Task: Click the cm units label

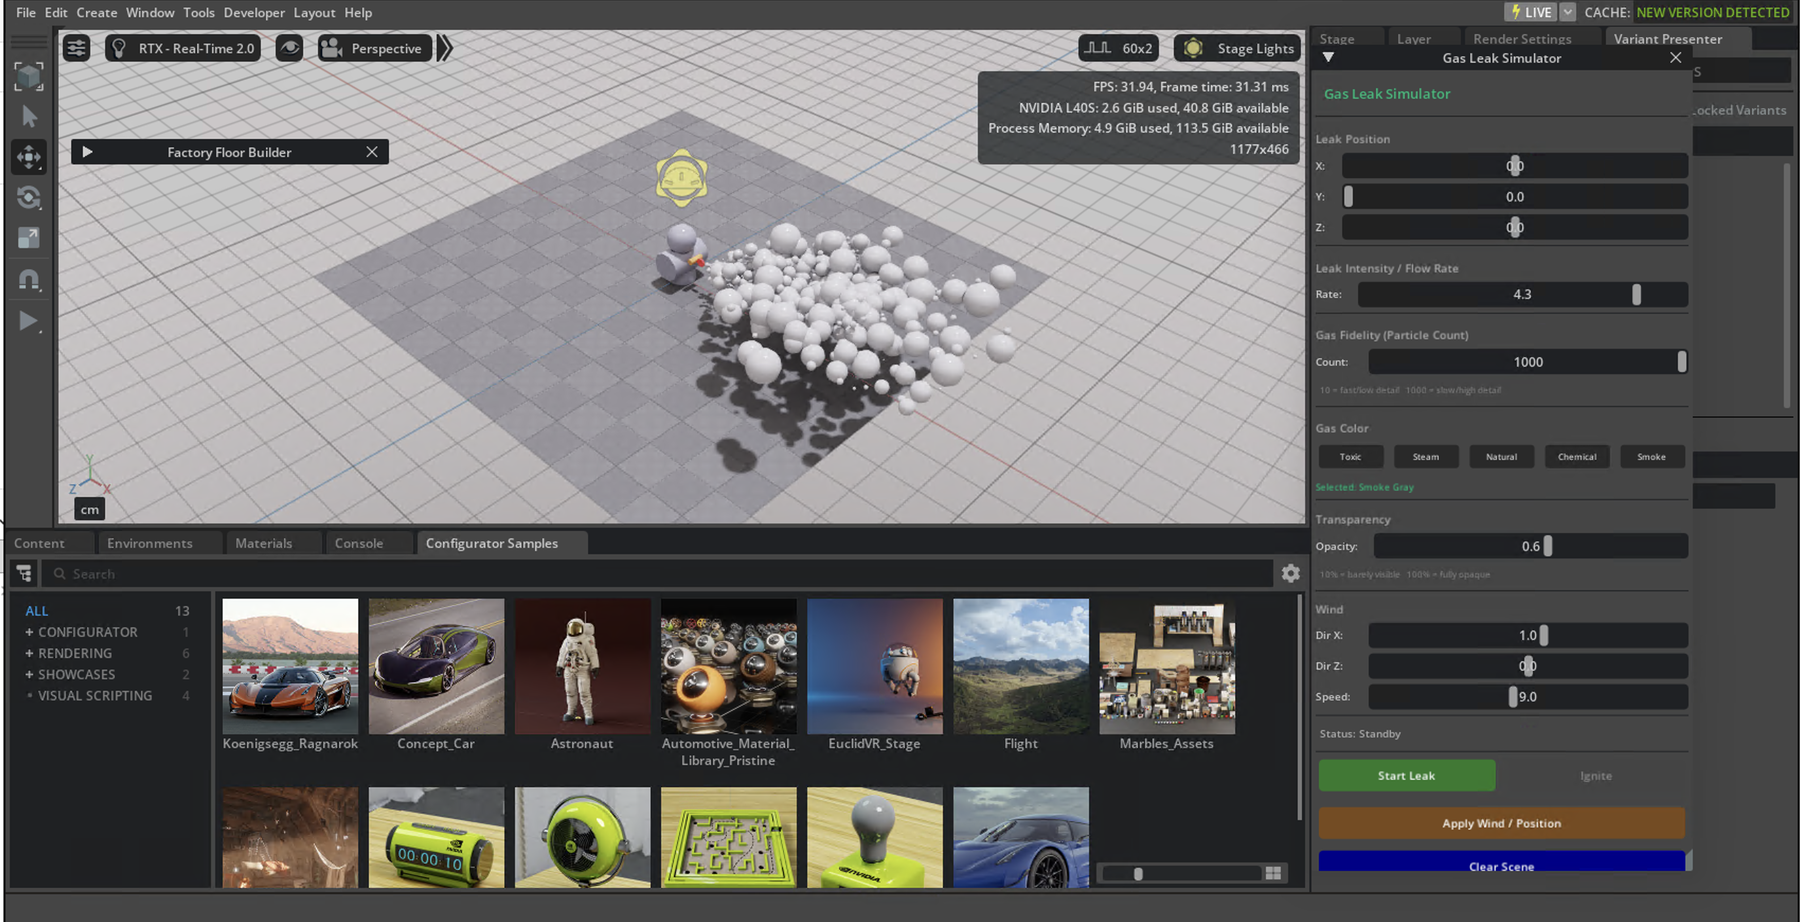Action: click(90, 509)
